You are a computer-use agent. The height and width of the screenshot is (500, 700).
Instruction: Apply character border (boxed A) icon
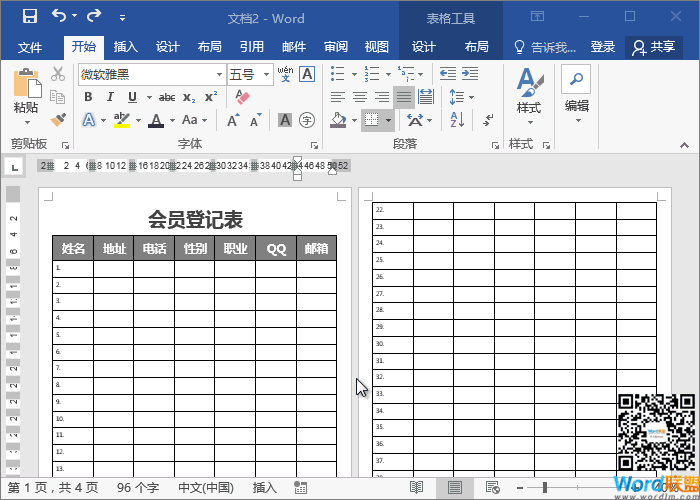click(x=307, y=74)
